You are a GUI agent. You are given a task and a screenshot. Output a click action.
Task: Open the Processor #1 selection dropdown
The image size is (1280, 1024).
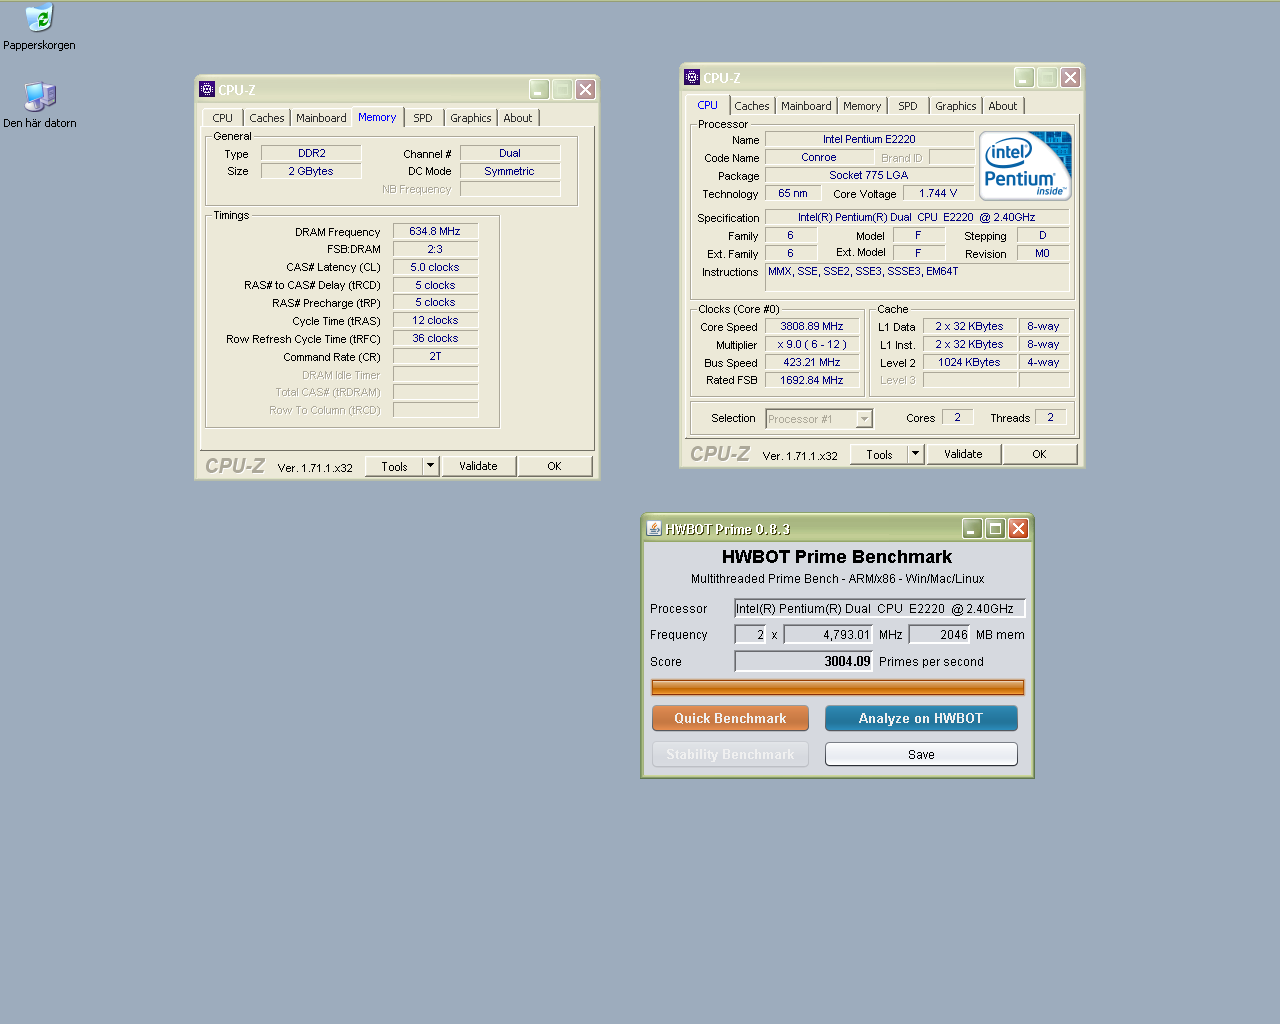coord(819,419)
